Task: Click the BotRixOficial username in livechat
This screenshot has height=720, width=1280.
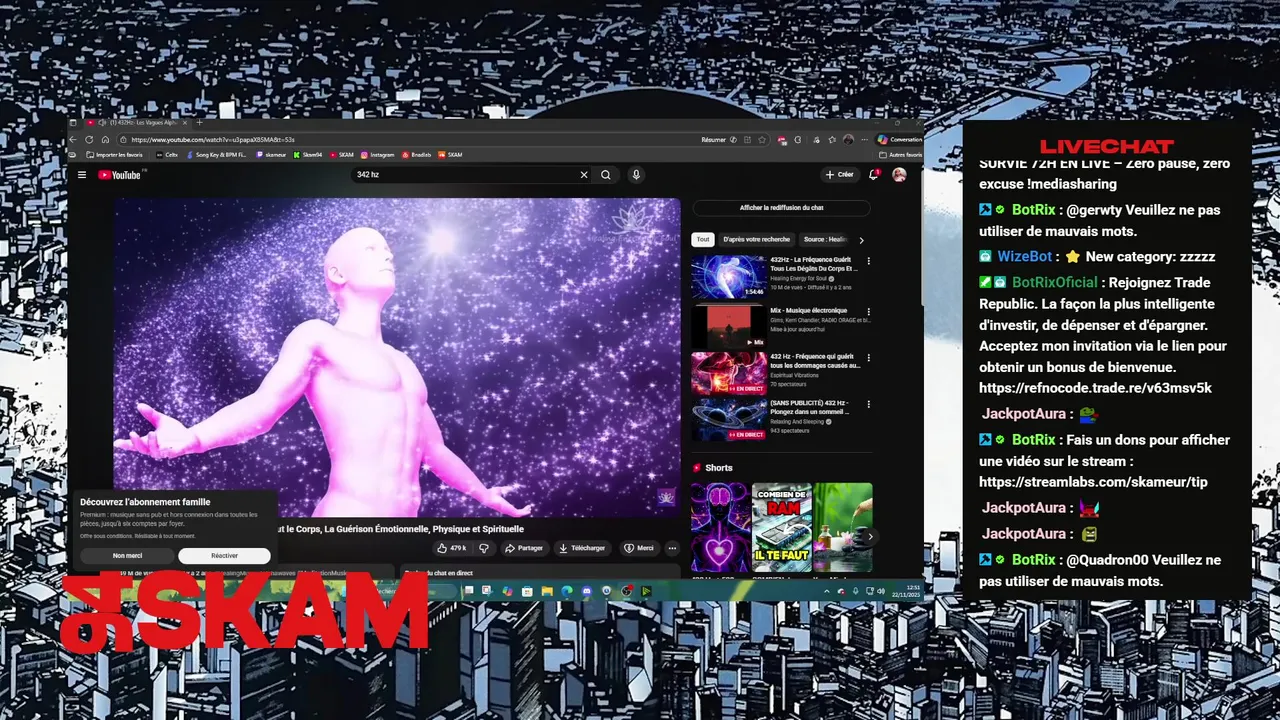Action: point(1054,283)
